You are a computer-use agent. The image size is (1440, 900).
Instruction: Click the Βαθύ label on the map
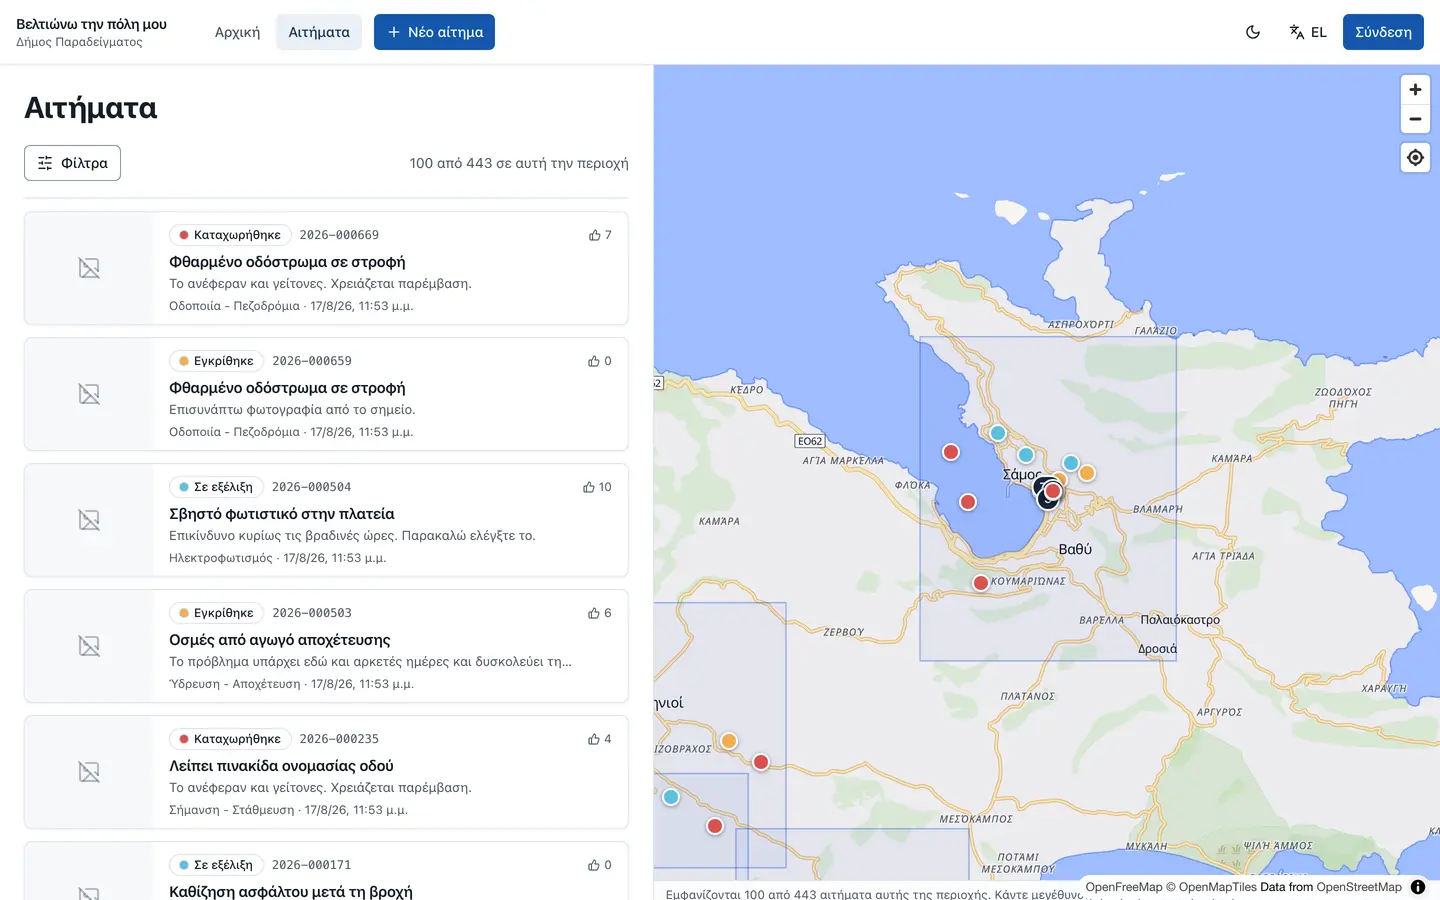(x=1075, y=549)
